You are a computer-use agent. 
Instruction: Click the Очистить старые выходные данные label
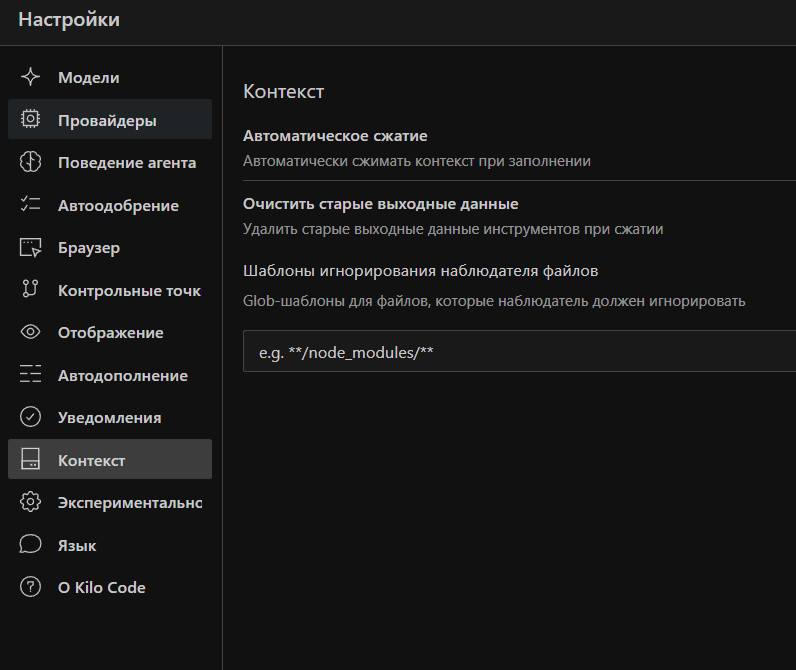tap(380, 204)
